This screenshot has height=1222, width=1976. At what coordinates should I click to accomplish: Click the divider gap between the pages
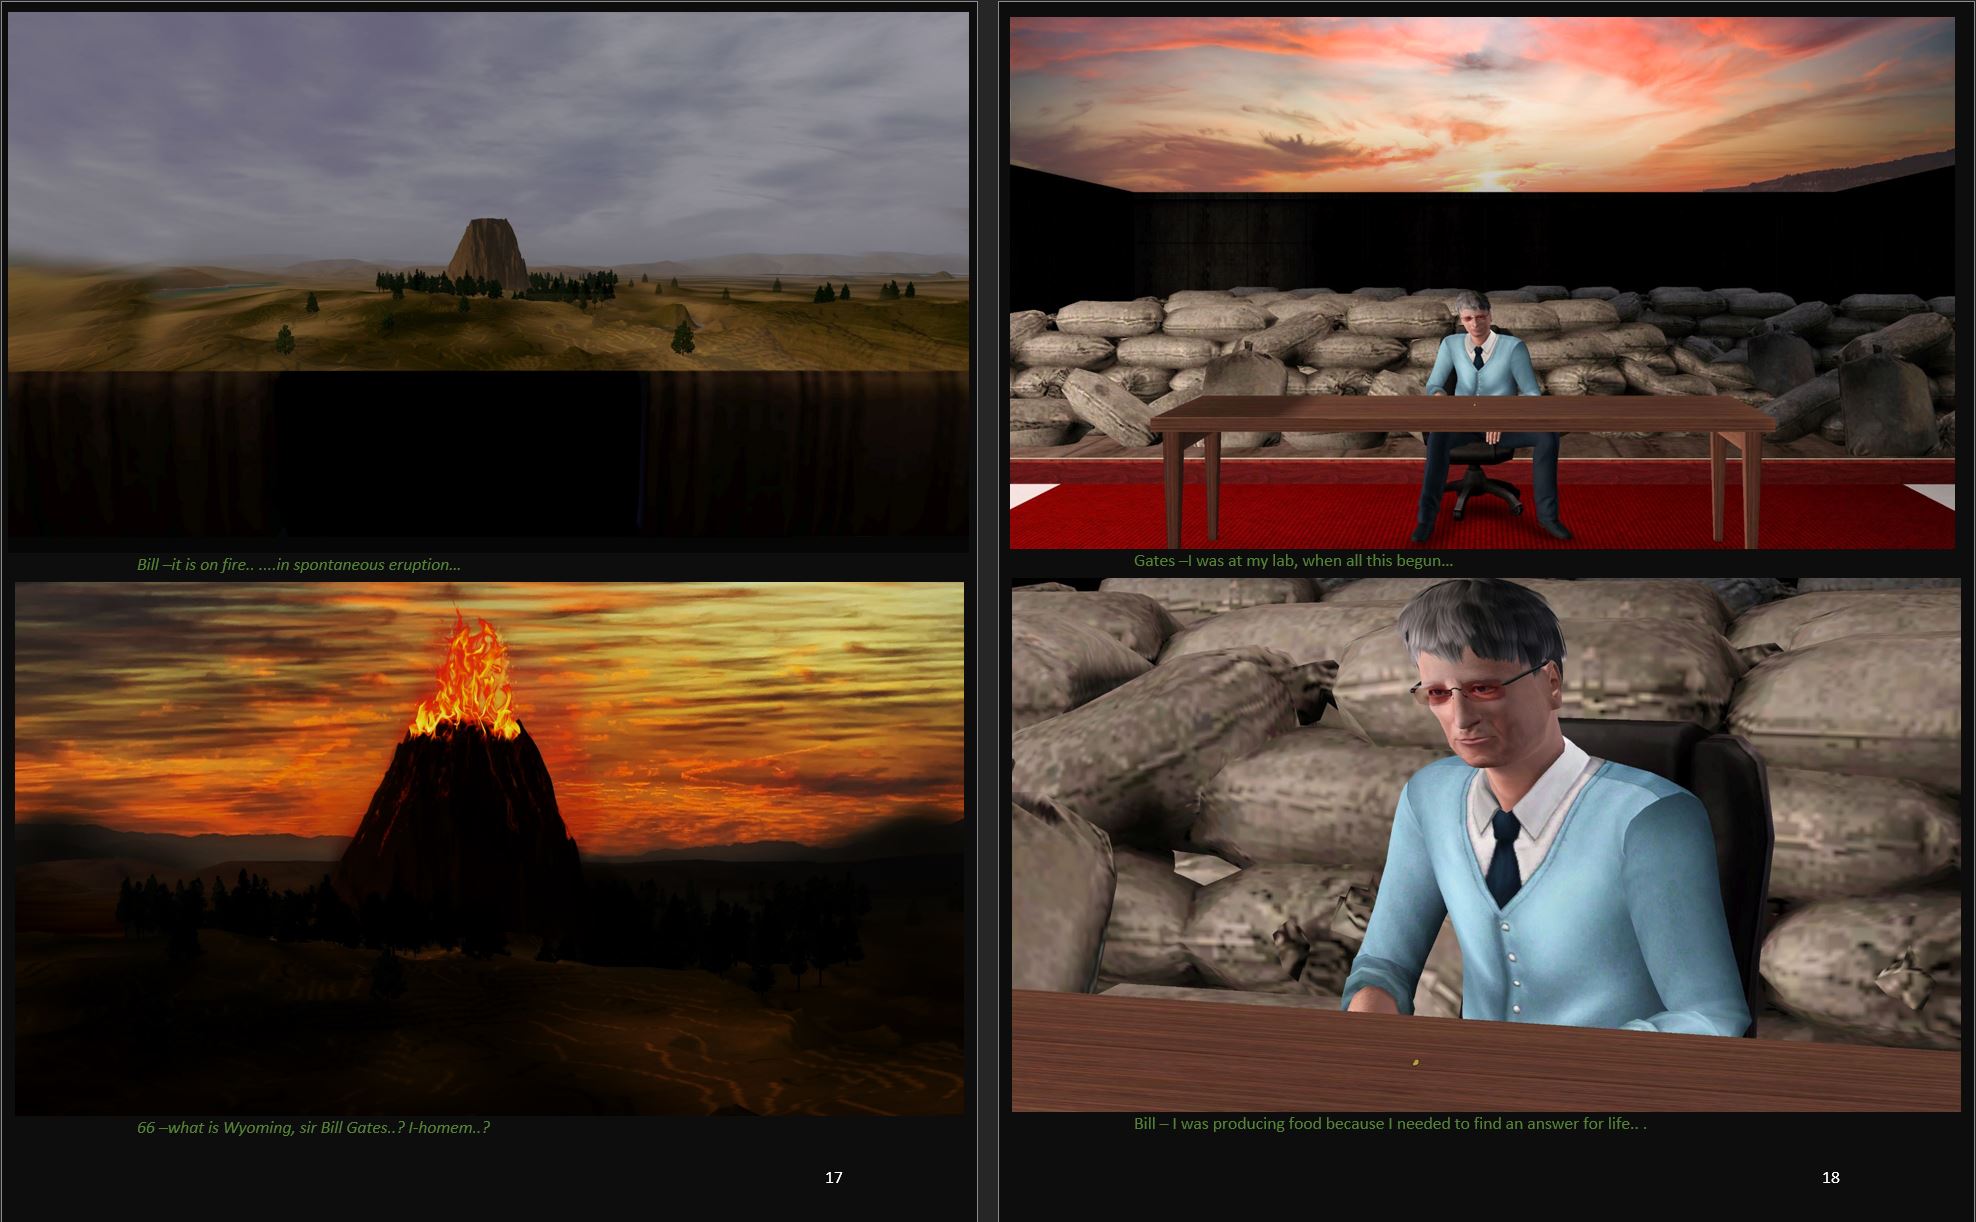987,600
